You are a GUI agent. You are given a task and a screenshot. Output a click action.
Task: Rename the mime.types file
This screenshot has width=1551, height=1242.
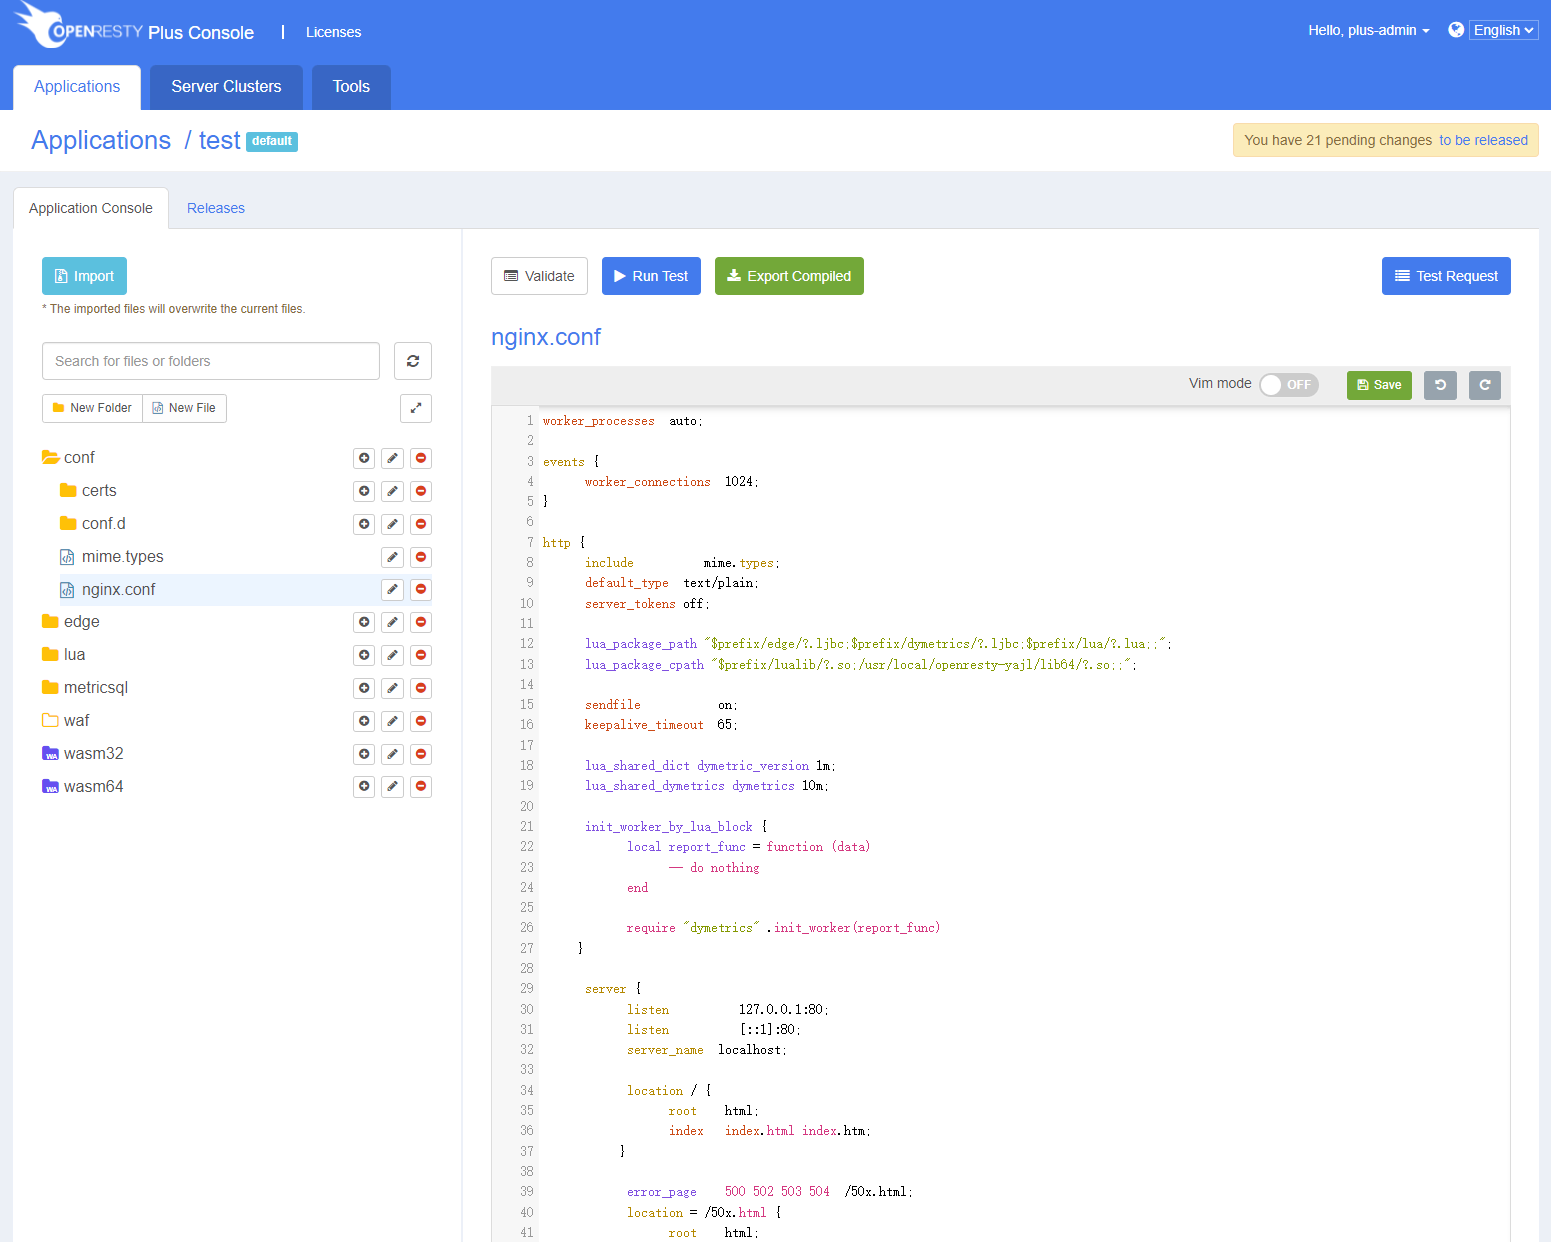tap(393, 557)
